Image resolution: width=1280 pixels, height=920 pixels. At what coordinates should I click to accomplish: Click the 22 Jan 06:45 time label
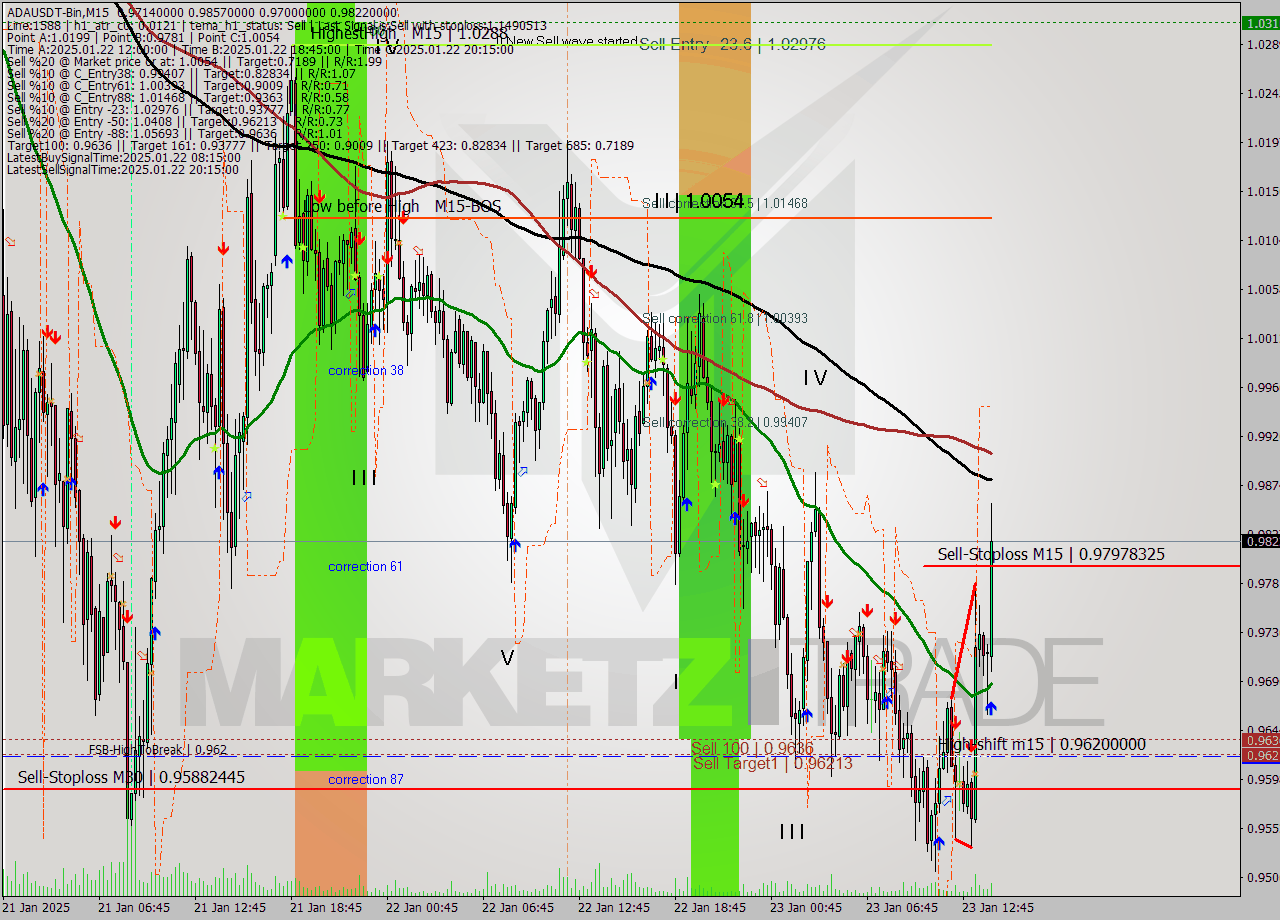(x=518, y=907)
